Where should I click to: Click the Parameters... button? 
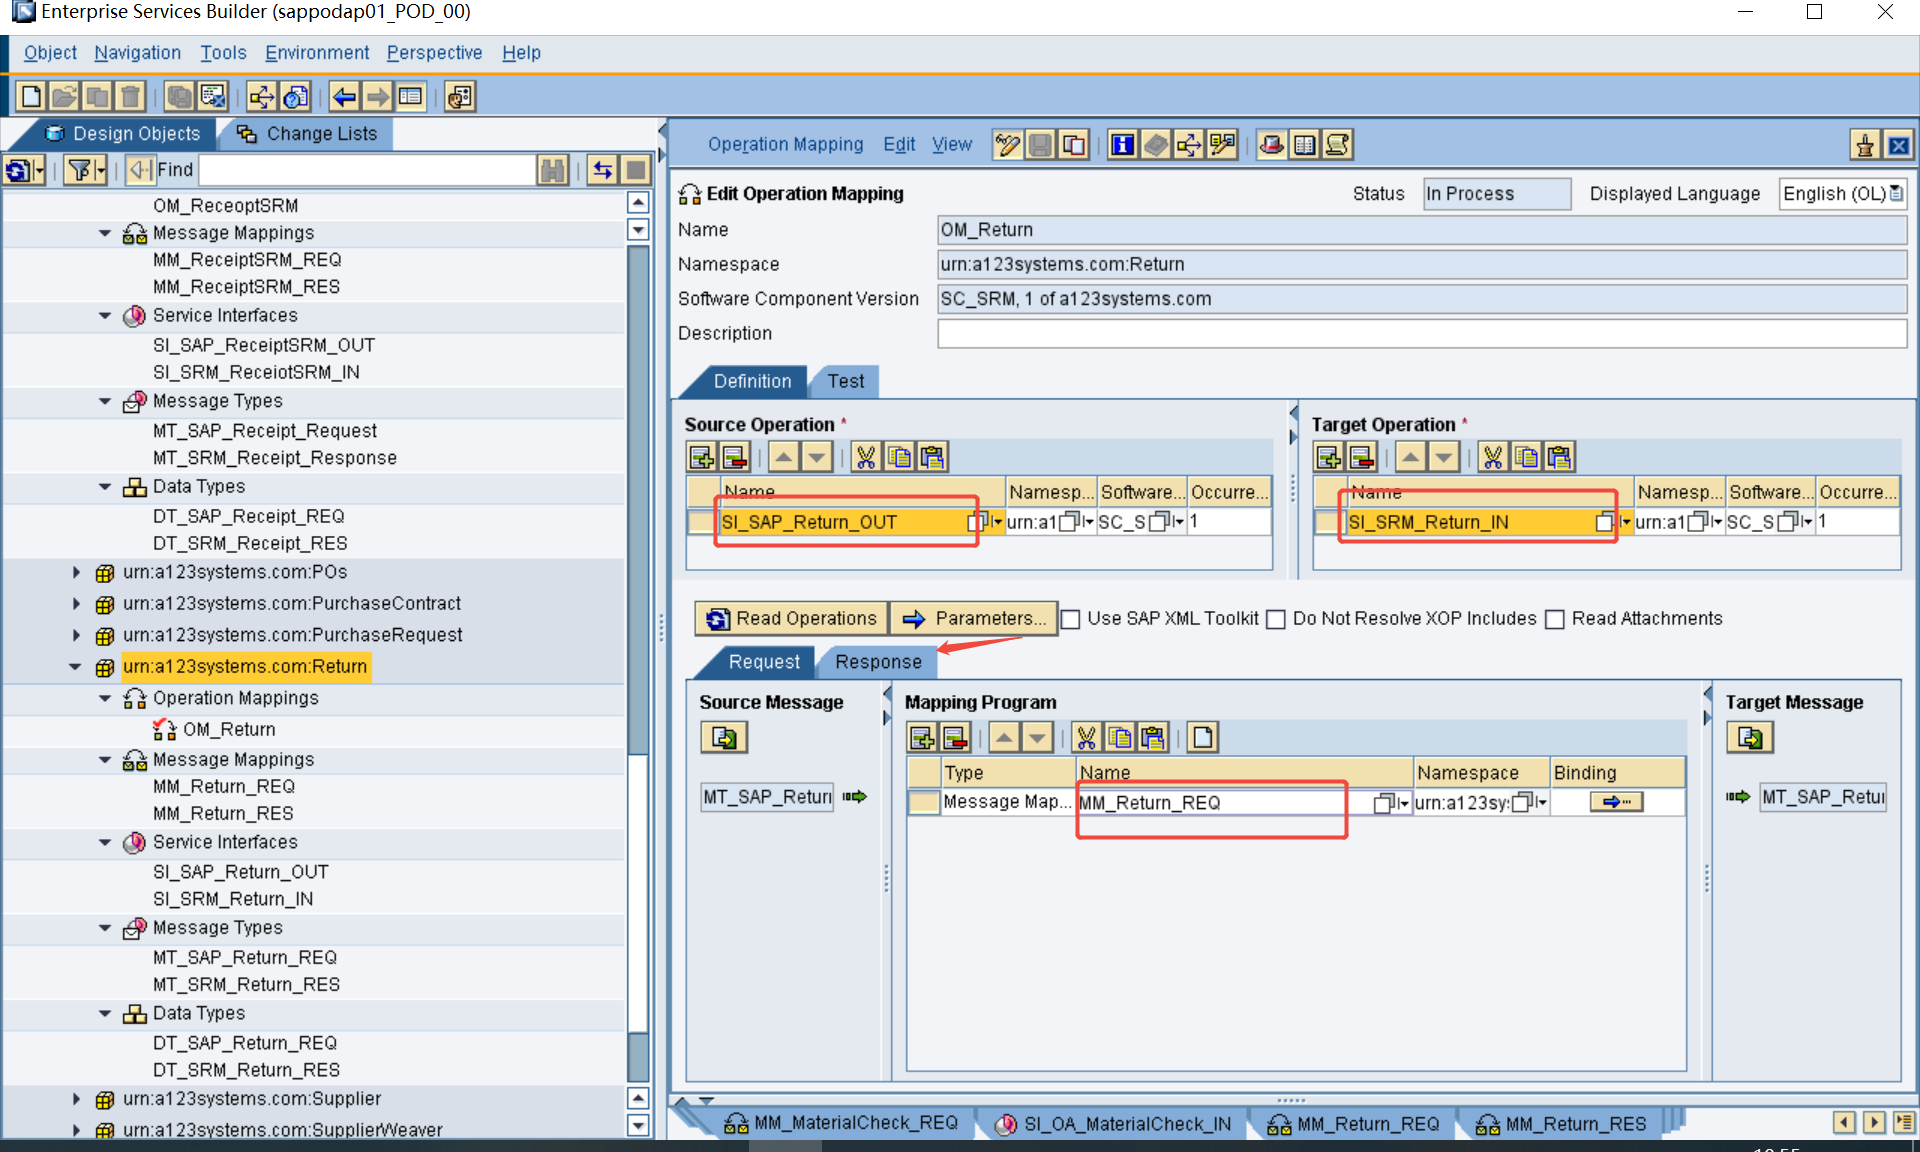pyautogui.click(x=975, y=619)
